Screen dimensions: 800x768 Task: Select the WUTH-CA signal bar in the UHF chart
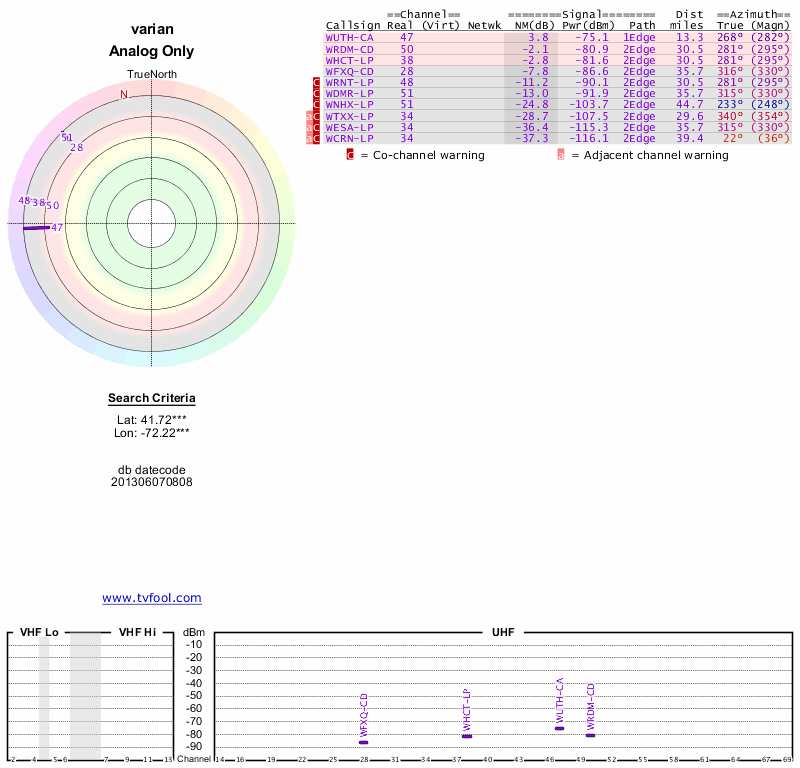[x=559, y=728]
